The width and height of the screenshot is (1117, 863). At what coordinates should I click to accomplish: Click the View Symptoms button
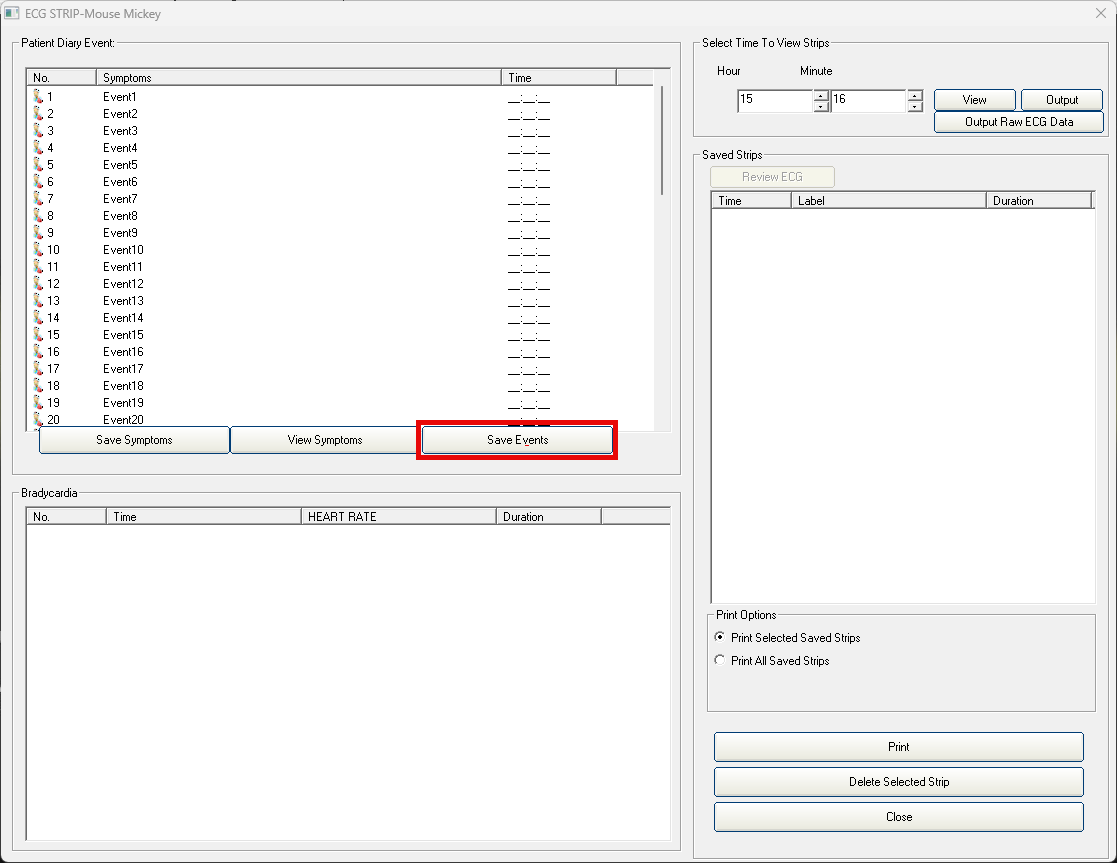pyautogui.click(x=325, y=440)
